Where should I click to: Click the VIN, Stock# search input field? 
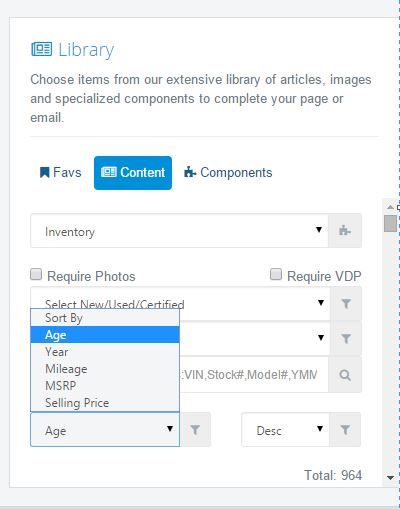(254, 375)
